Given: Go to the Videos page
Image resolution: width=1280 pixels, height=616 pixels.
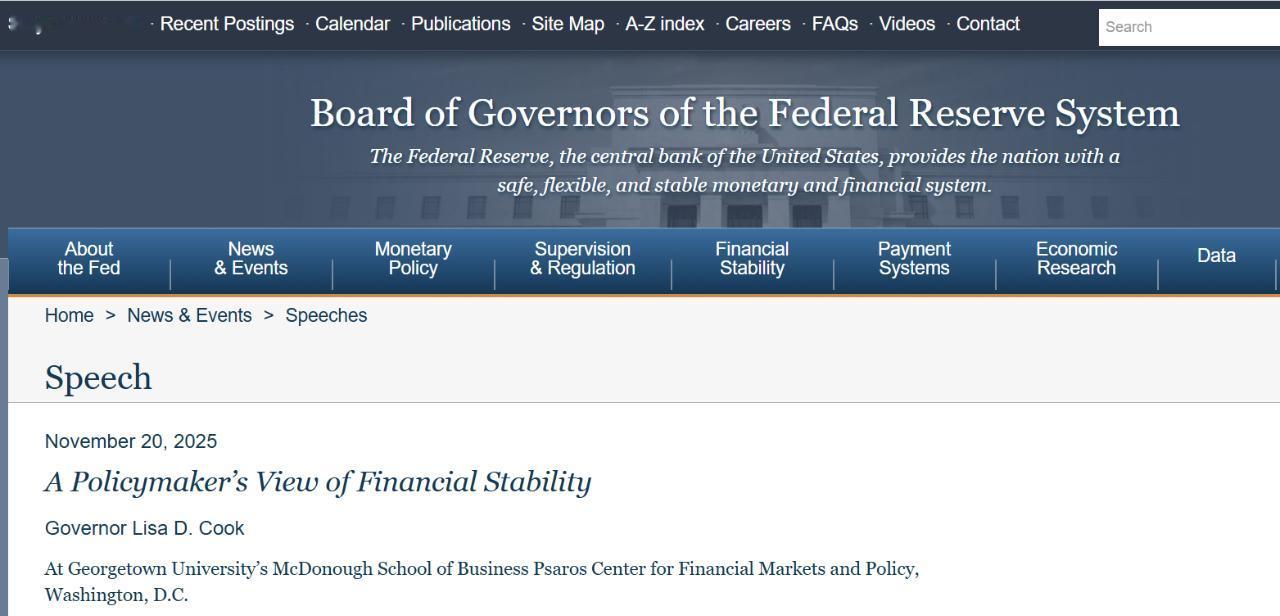Looking at the screenshot, I should (x=906, y=24).
